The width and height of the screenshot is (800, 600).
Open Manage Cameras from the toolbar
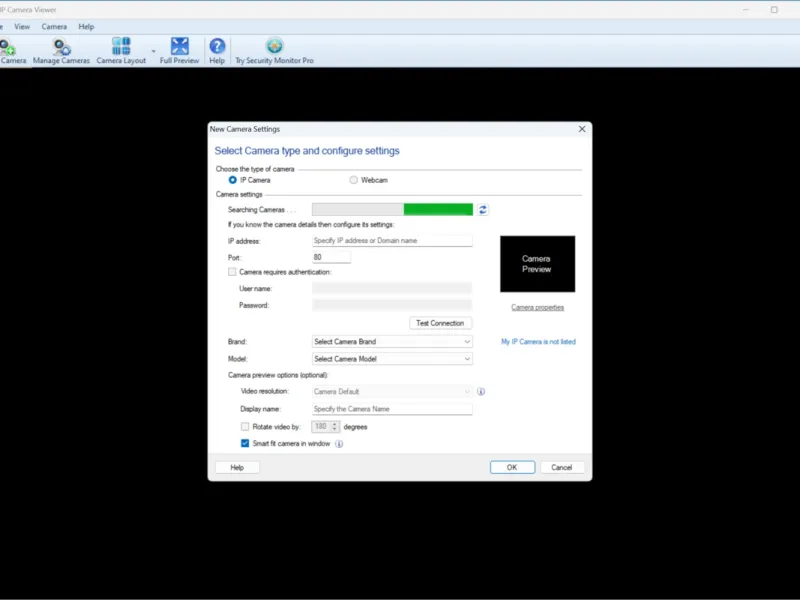point(61,51)
